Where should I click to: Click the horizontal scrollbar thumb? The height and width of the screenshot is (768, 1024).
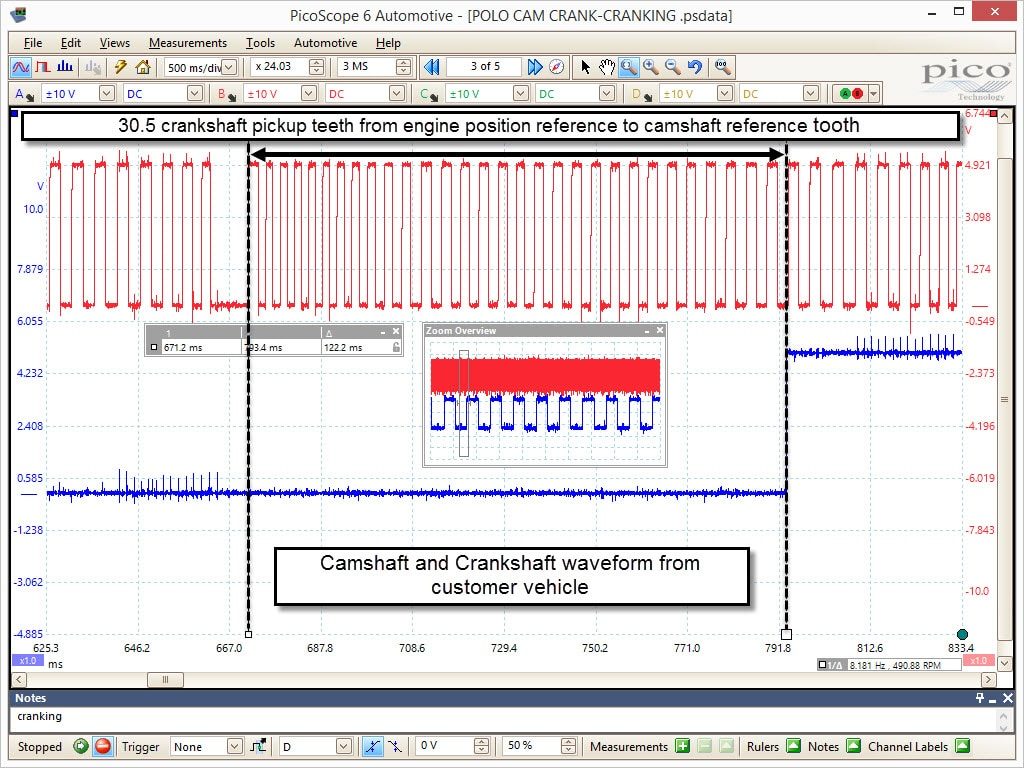(x=165, y=679)
